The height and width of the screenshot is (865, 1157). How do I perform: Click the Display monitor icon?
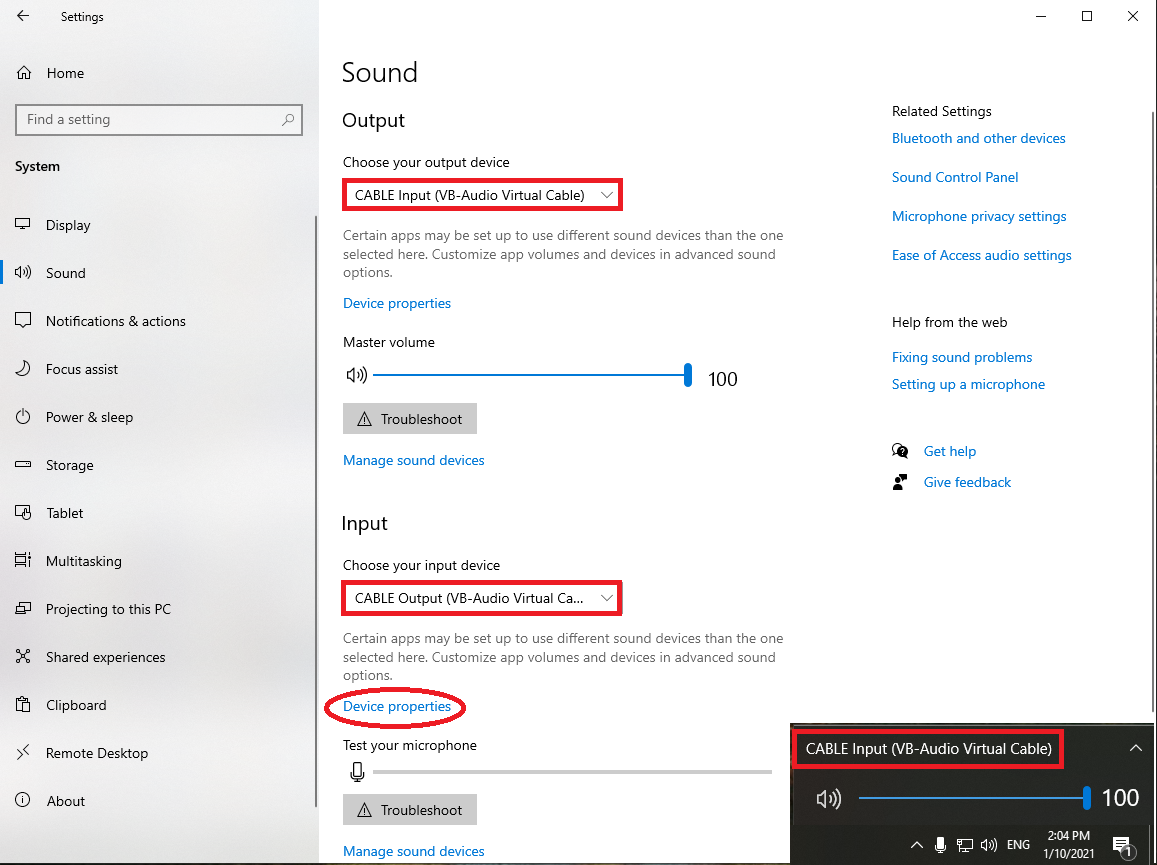23,224
